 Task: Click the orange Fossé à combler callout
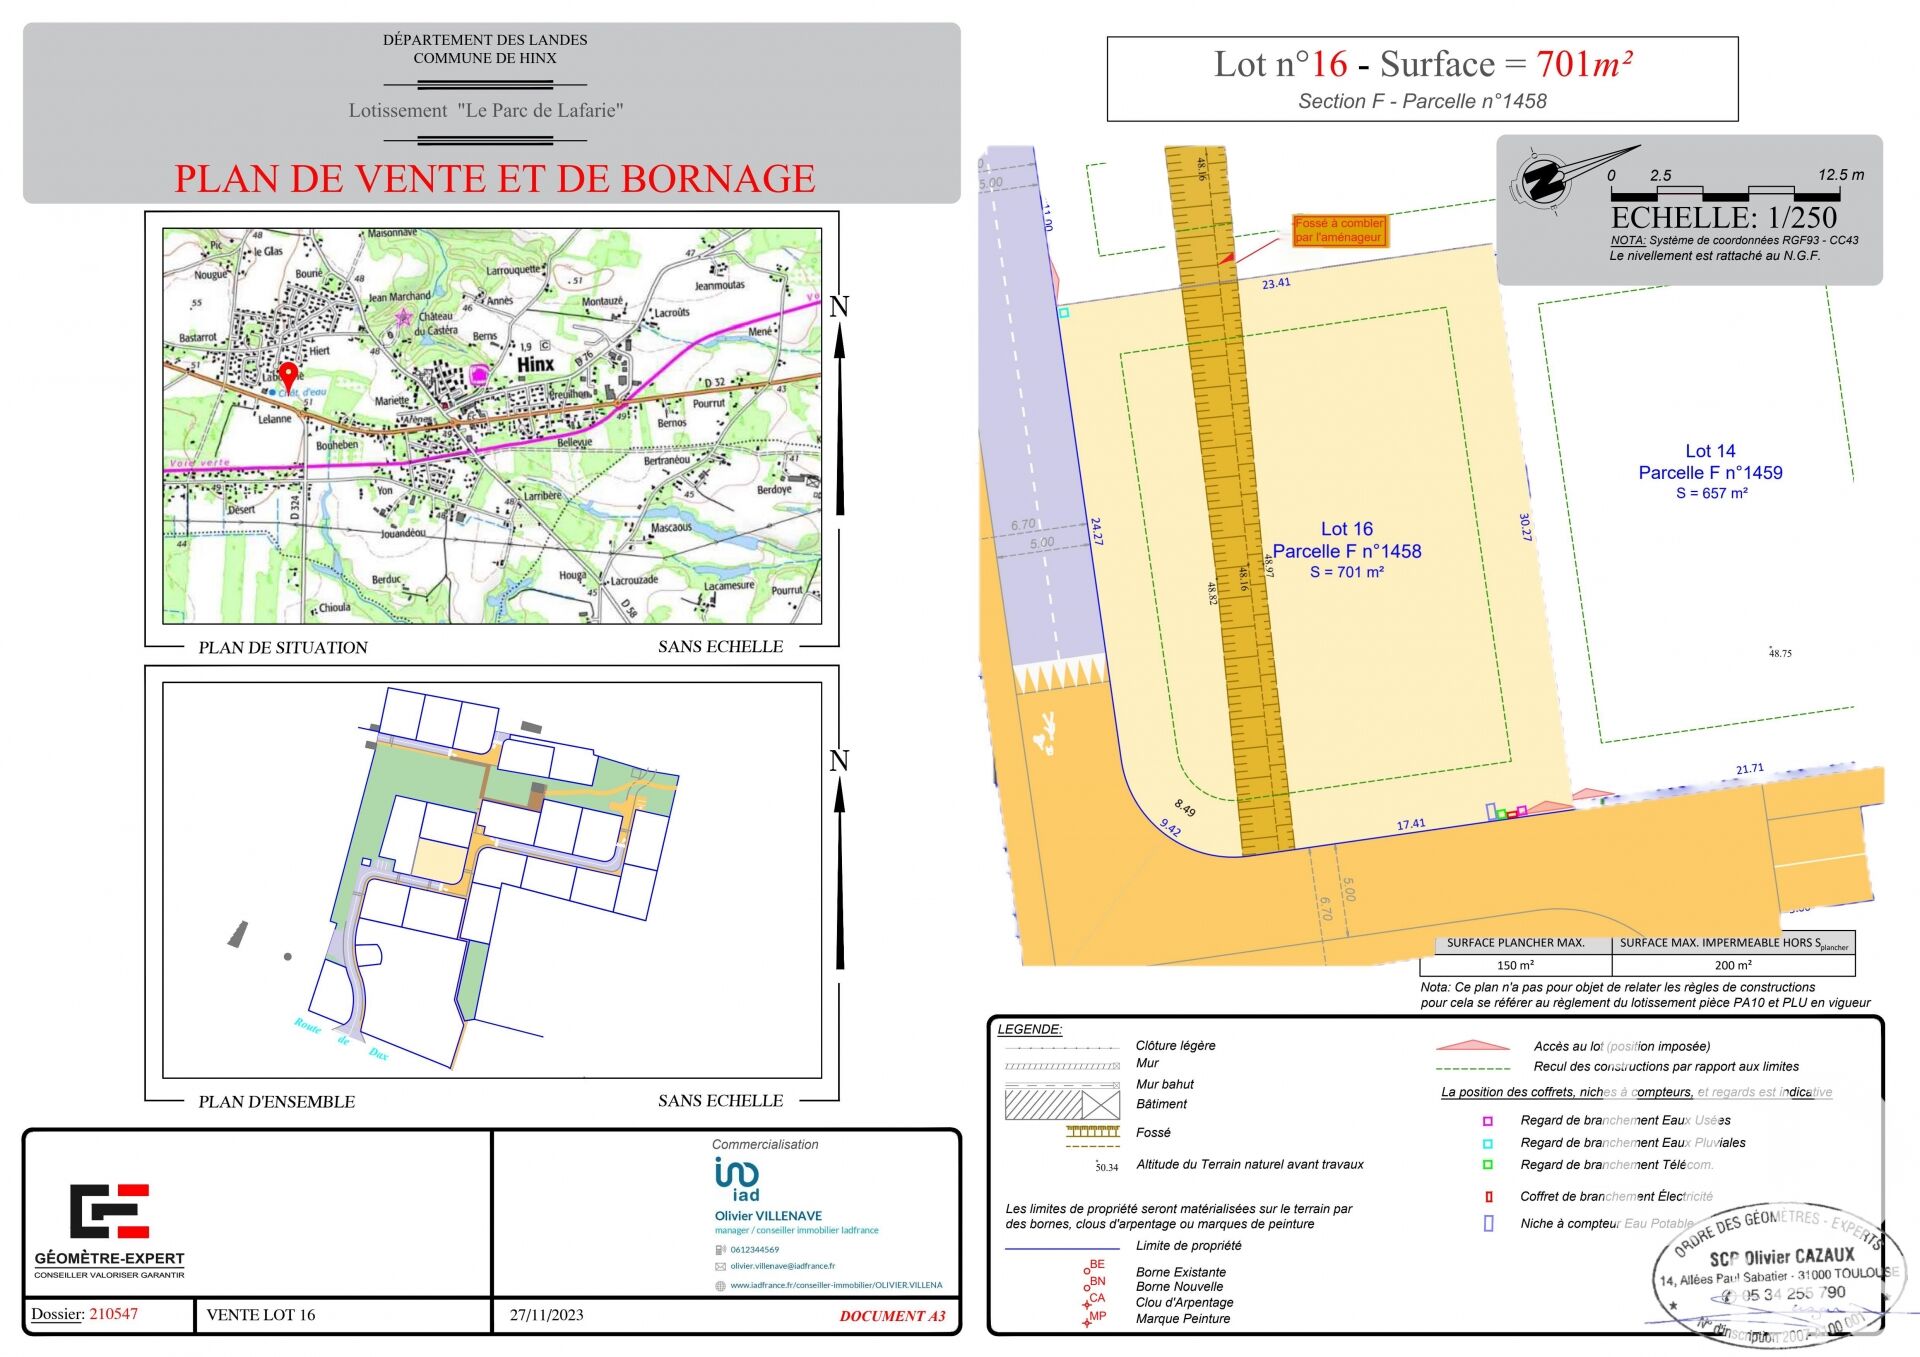(x=1339, y=231)
